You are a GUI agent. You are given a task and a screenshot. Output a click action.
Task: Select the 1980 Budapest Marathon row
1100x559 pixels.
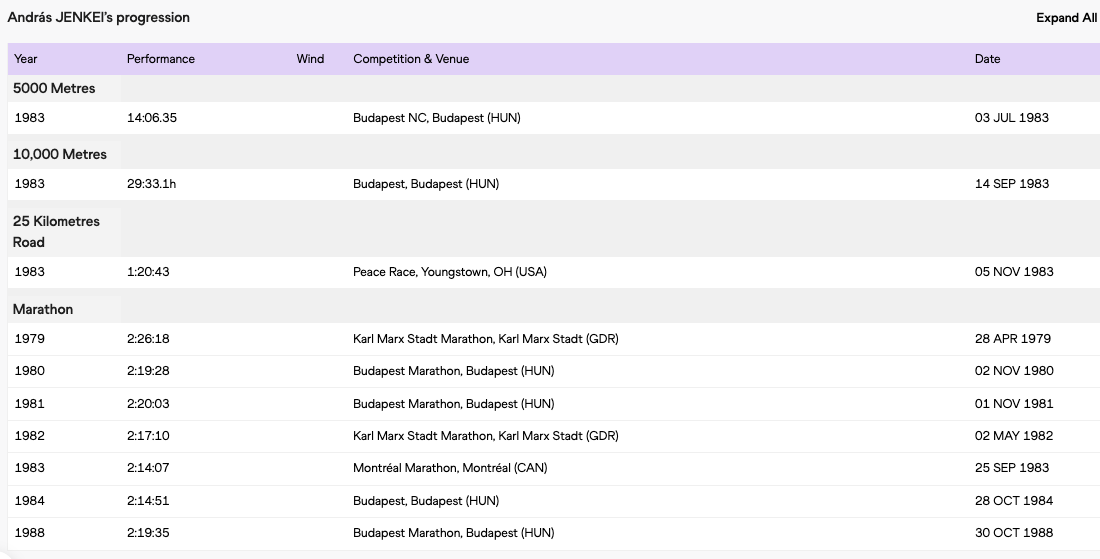tap(453, 371)
